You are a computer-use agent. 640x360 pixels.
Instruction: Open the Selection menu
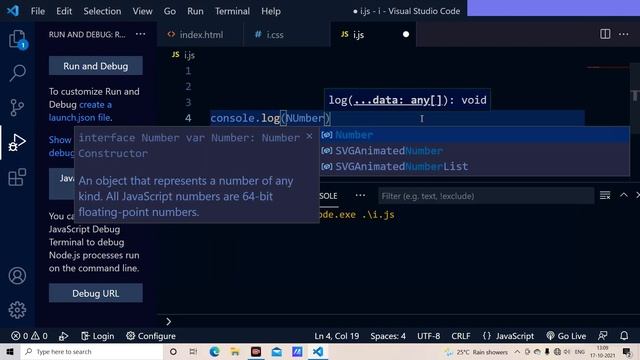click(102, 11)
